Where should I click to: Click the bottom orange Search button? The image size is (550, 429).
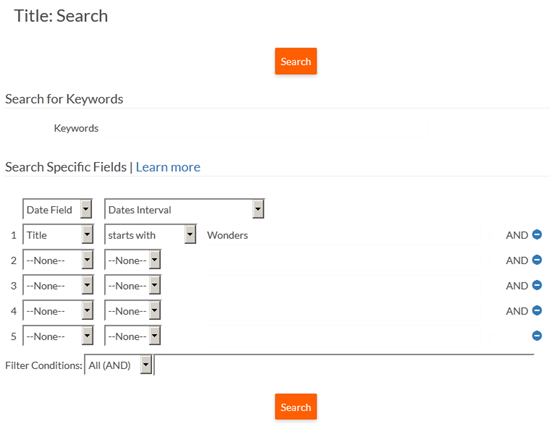pos(296,407)
